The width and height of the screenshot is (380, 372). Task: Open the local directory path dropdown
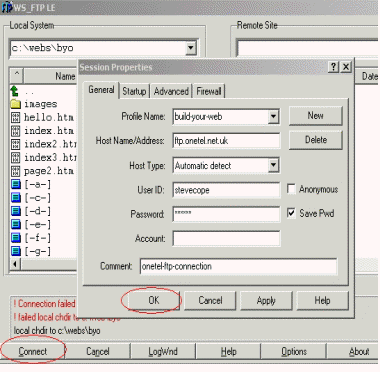click(x=190, y=48)
